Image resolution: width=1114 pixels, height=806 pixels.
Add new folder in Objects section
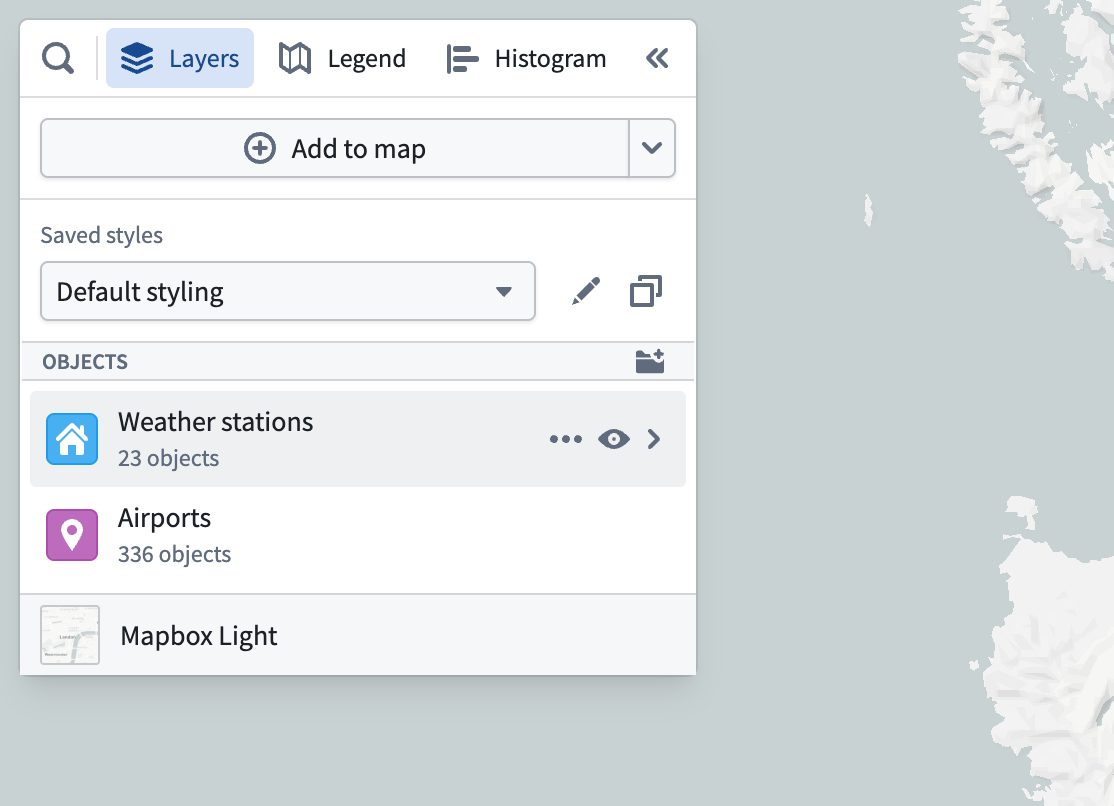point(649,362)
